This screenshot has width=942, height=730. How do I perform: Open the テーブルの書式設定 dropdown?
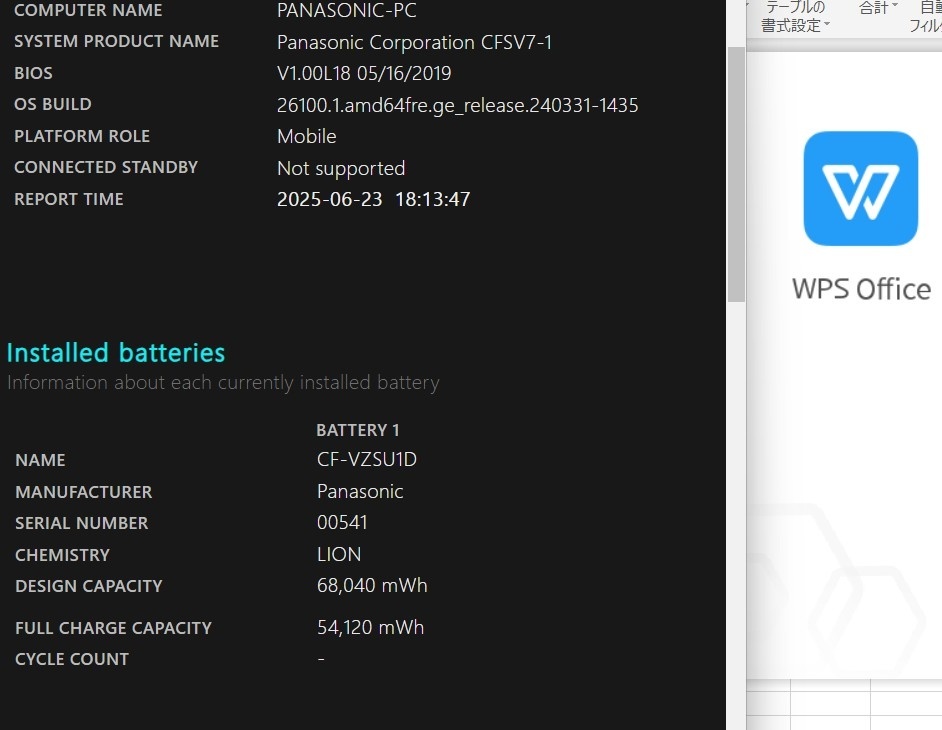(x=795, y=16)
